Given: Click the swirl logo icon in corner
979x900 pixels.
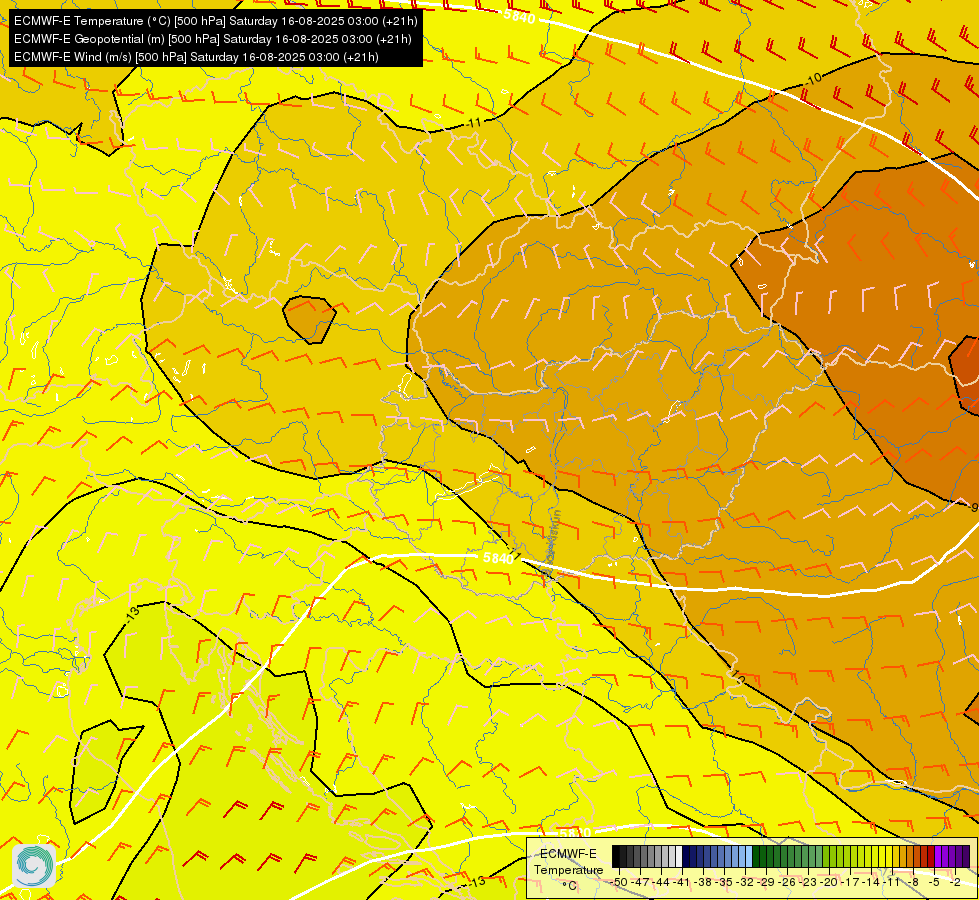Looking at the screenshot, I should click(x=33, y=866).
